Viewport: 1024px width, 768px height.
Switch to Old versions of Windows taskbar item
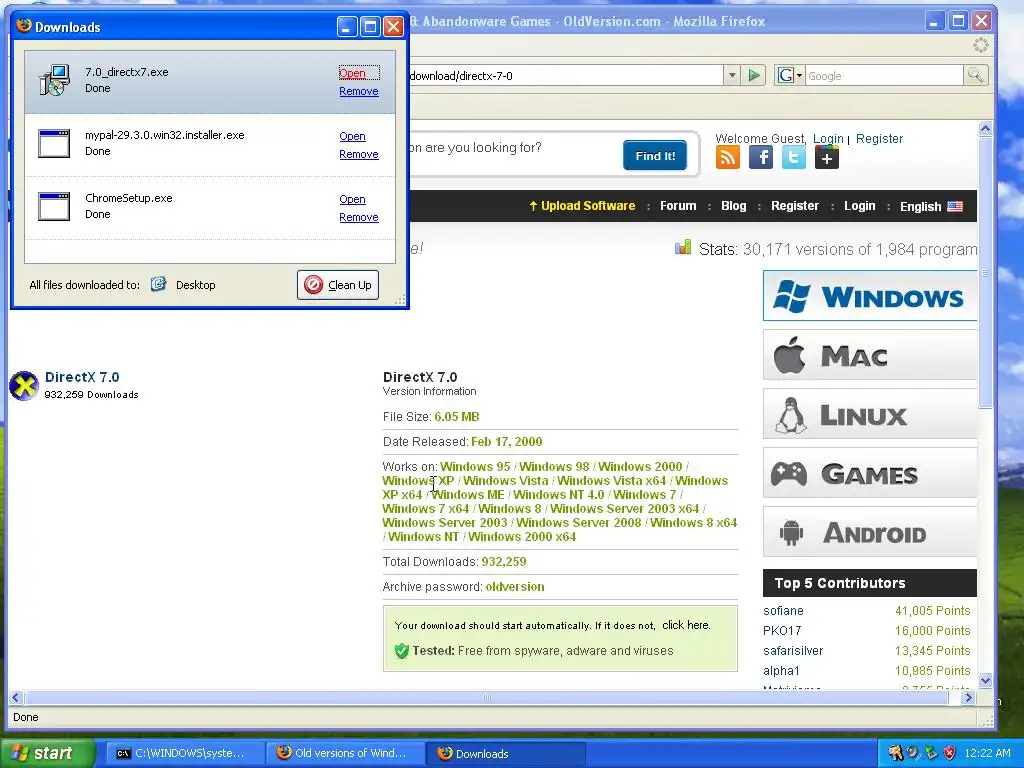pyautogui.click(x=345, y=753)
